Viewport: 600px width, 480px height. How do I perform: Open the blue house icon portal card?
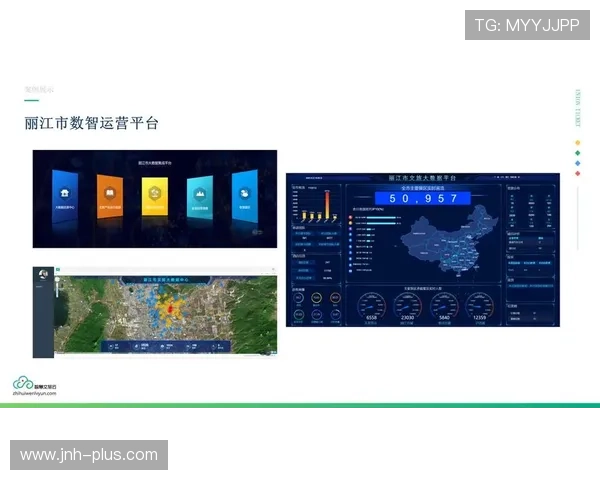point(65,196)
